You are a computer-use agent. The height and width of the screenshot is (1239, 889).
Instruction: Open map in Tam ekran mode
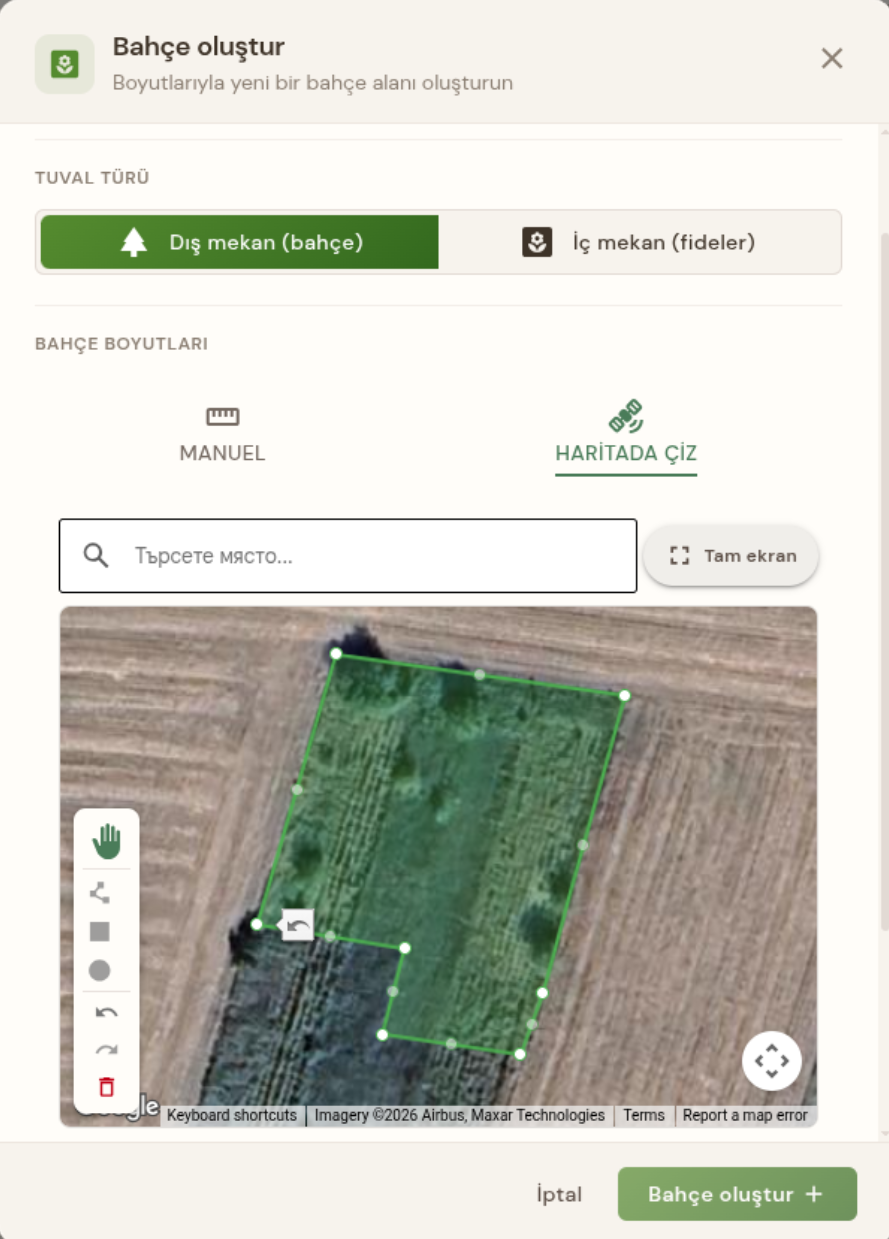(731, 556)
